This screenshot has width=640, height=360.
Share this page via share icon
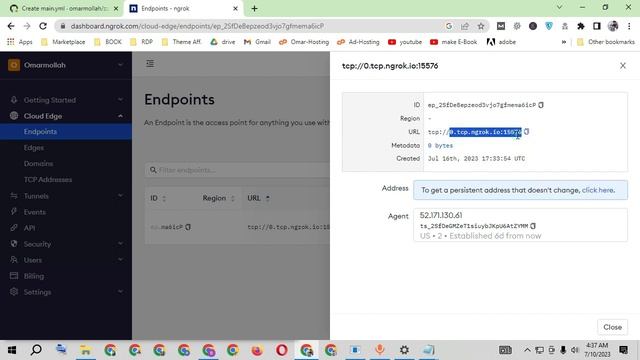pyautogui.click(x=465, y=26)
